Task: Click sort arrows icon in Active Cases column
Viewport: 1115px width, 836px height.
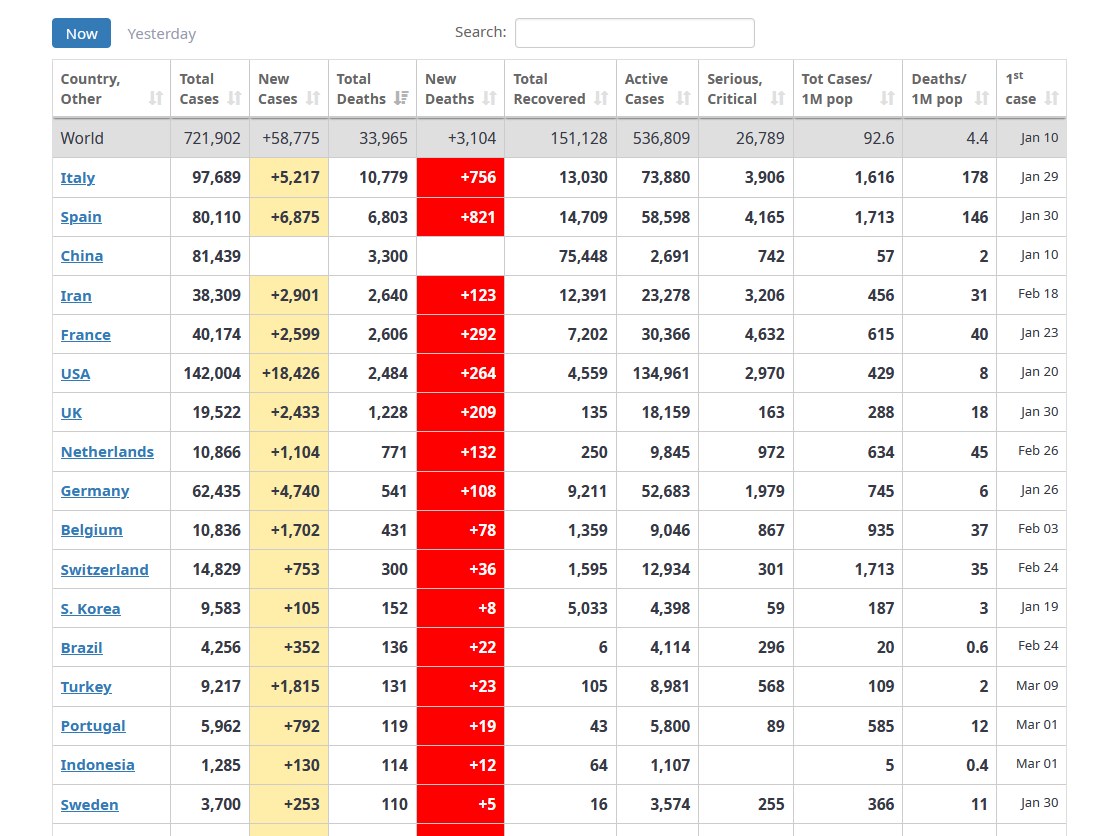Action: click(x=683, y=98)
